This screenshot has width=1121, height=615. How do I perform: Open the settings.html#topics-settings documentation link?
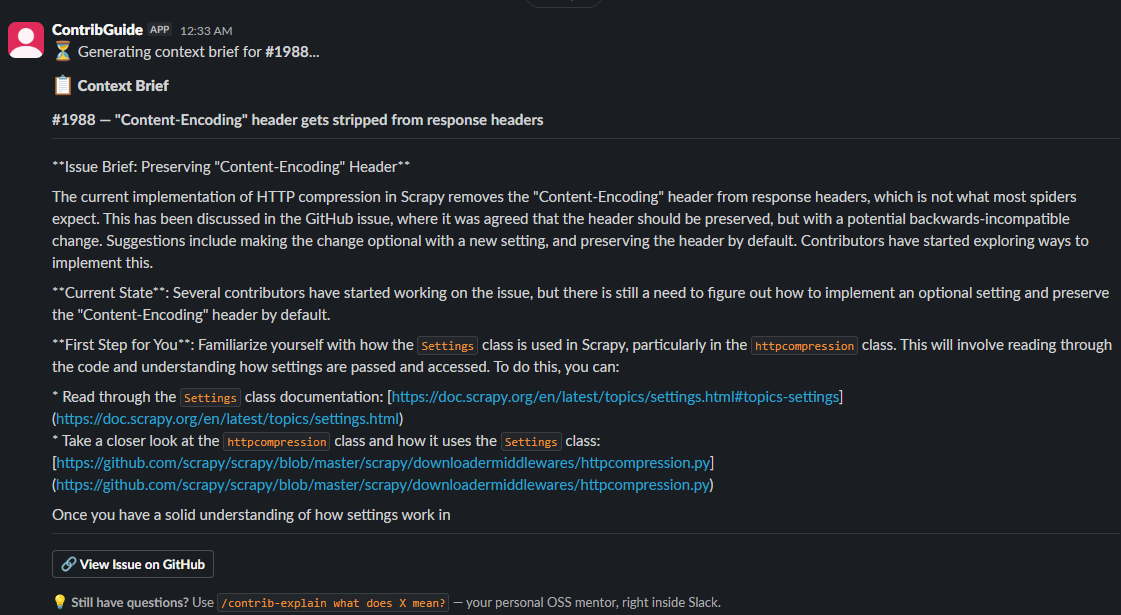click(x=615, y=397)
